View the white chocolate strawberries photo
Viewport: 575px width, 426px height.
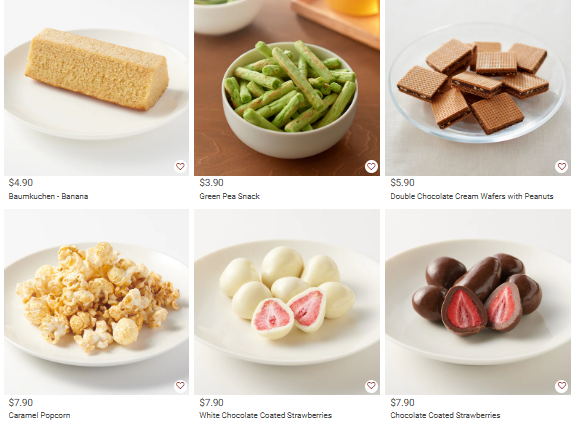point(287,302)
